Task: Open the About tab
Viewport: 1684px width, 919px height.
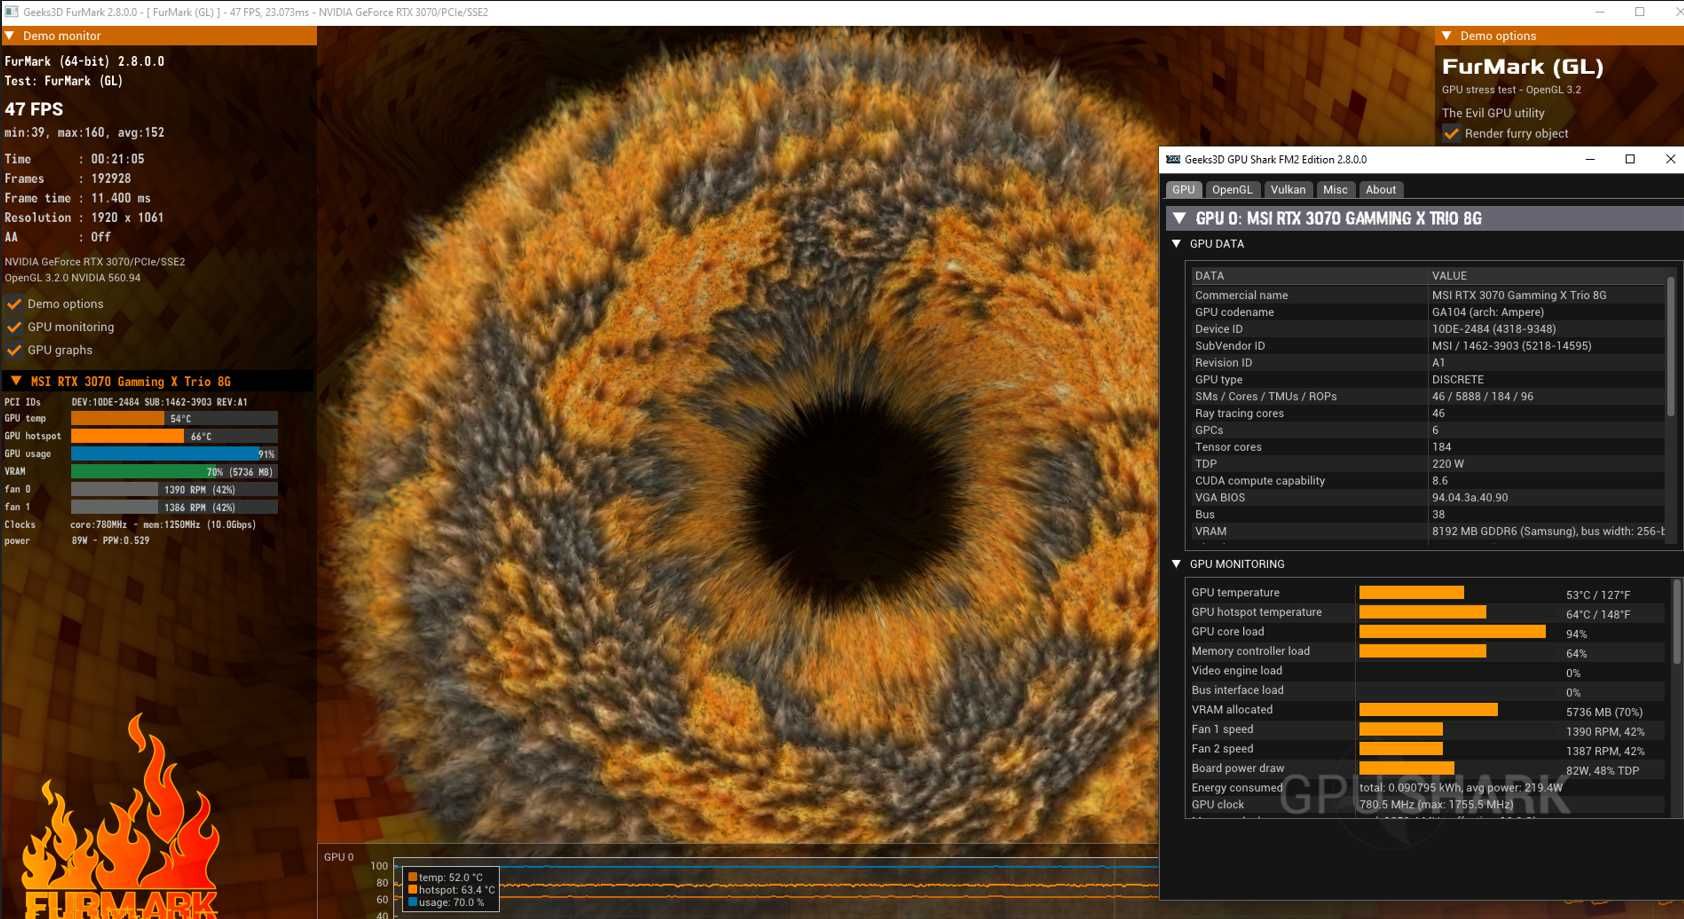Action: pos(1380,189)
